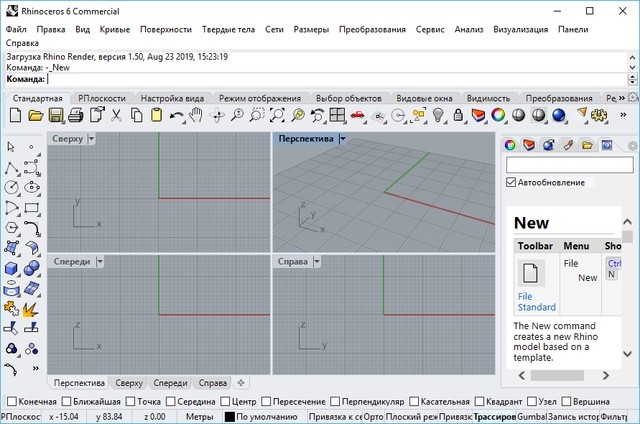Image resolution: width=640 pixels, height=424 pixels.
Task: Enable the Конечная osnap checkbox
Action: click(9, 402)
